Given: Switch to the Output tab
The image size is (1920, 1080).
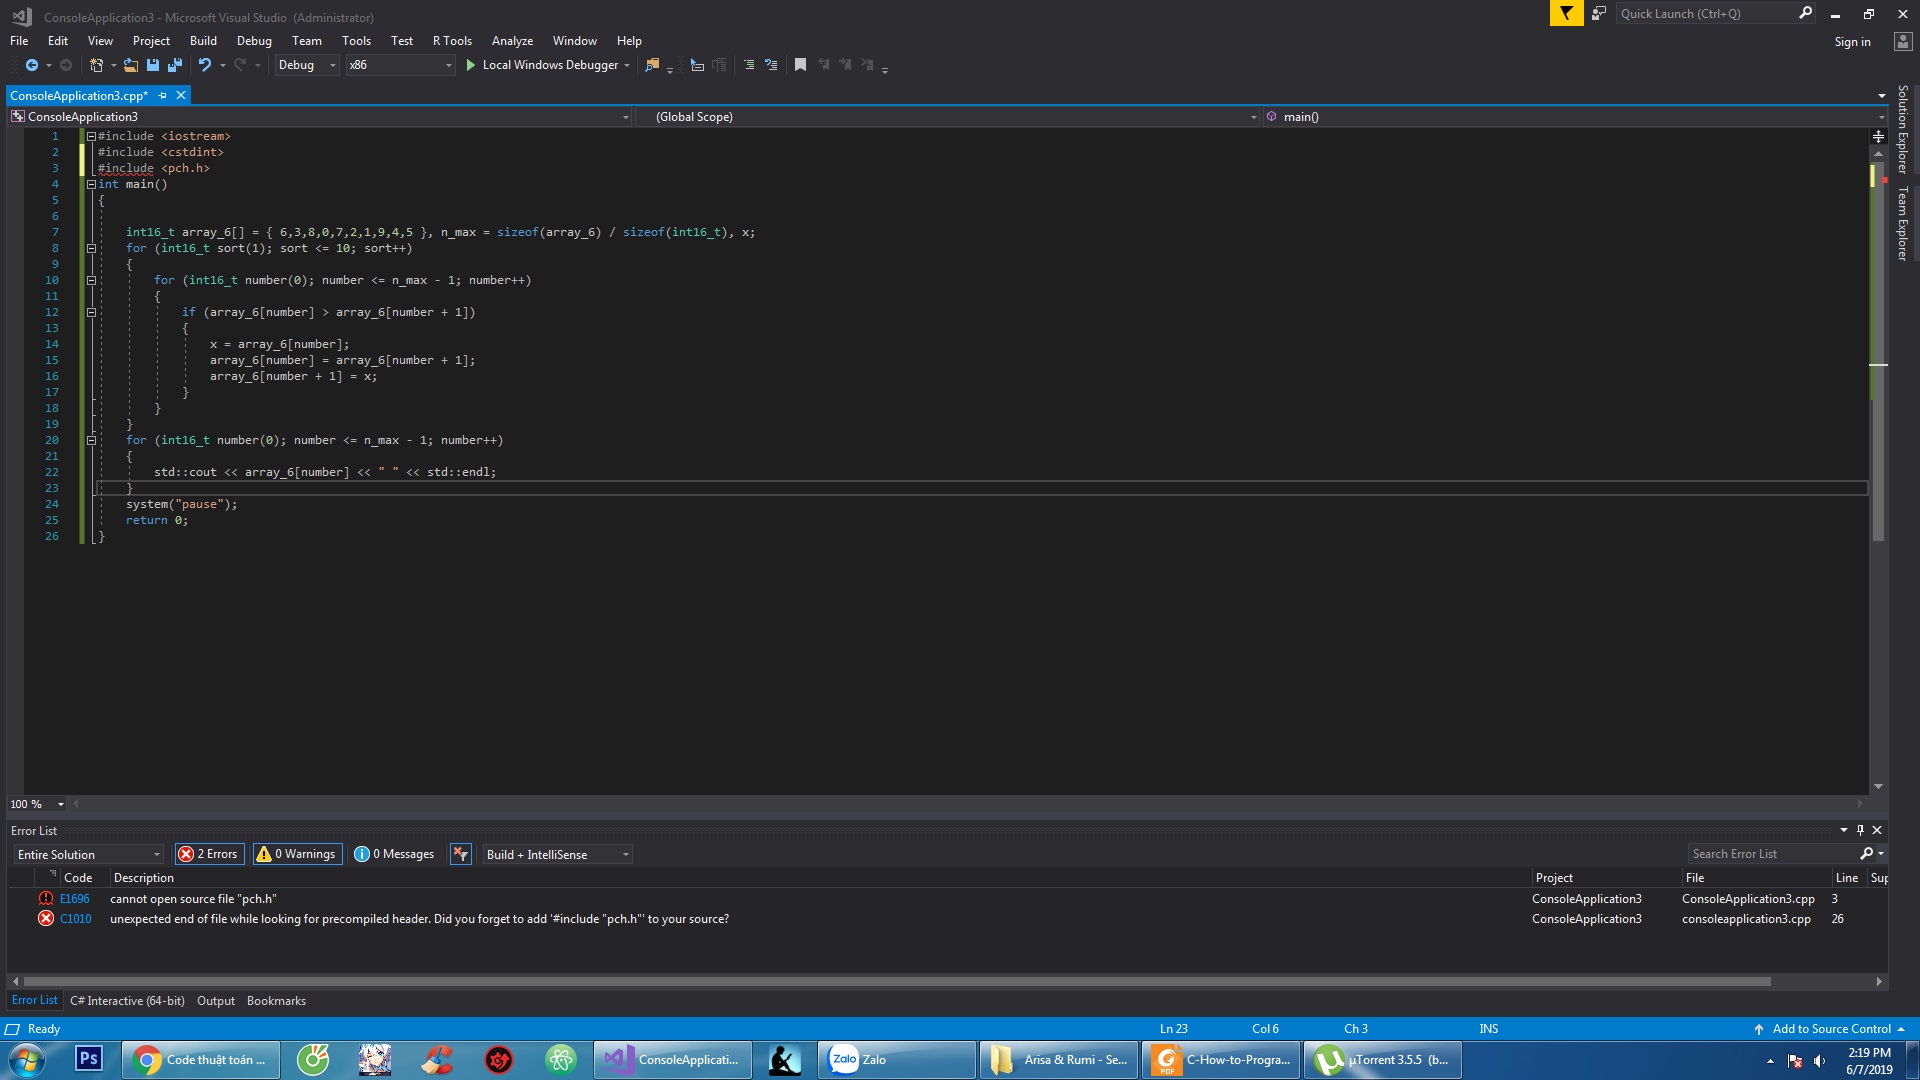Looking at the screenshot, I should click(x=216, y=1001).
